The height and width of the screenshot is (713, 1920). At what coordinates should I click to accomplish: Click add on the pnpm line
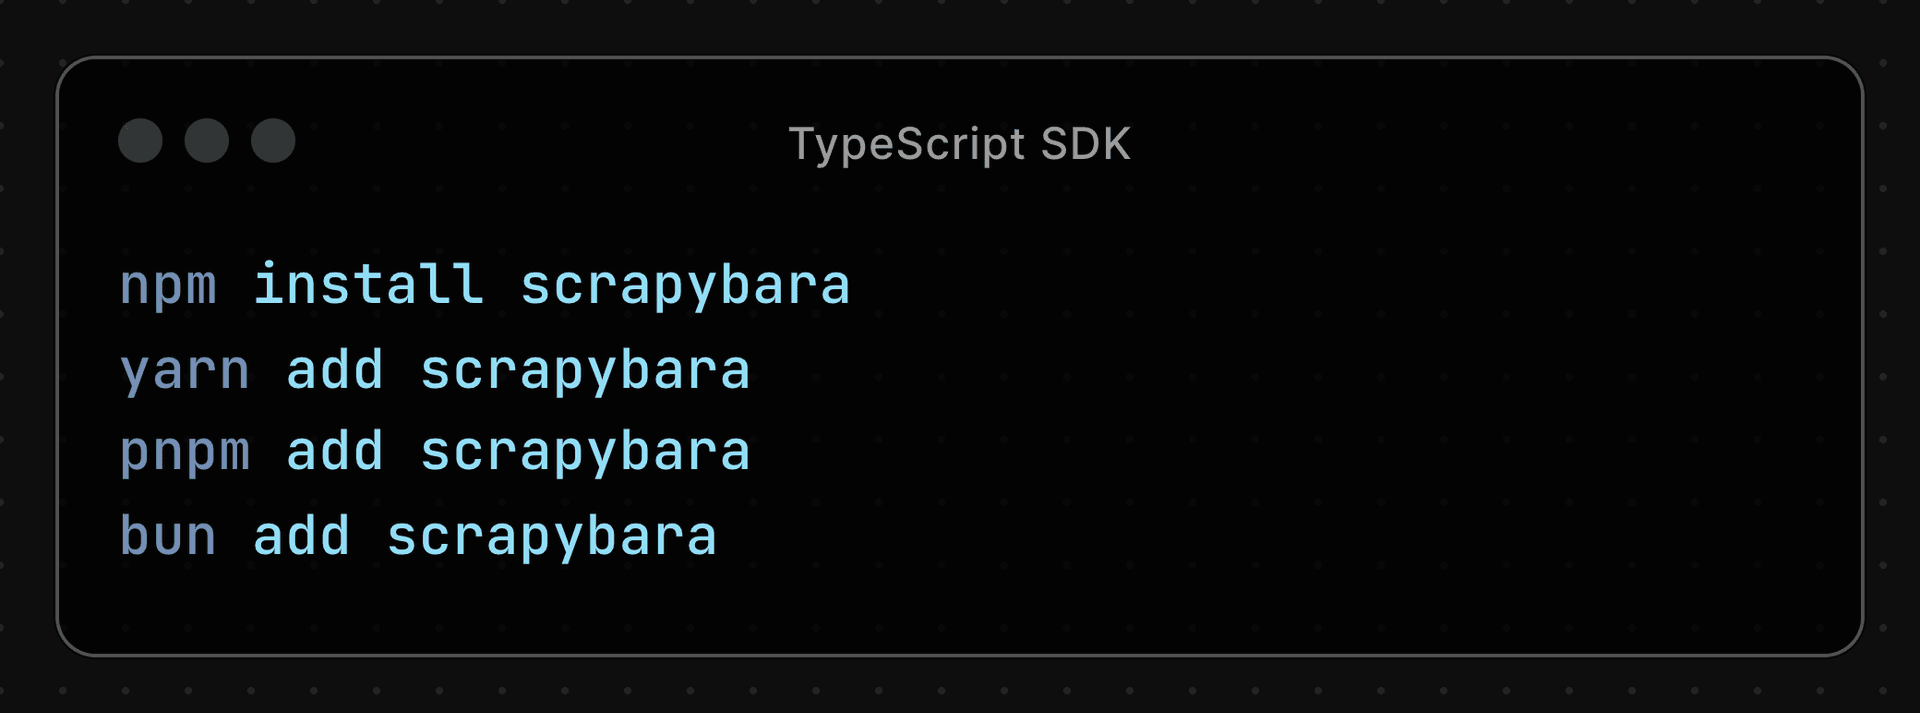(x=335, y=451)
